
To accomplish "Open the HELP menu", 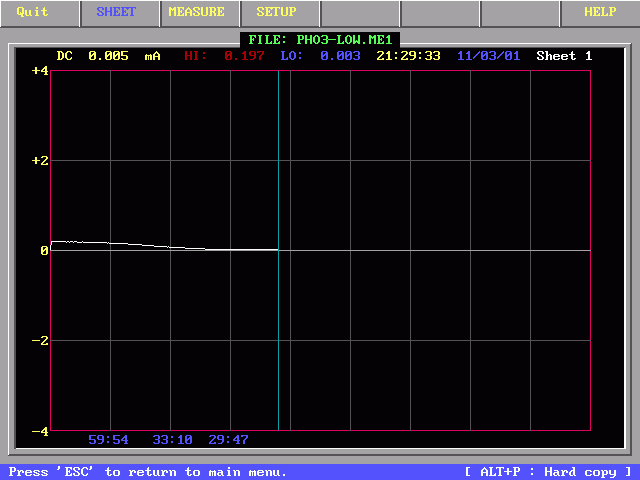I will pos(600,12).
